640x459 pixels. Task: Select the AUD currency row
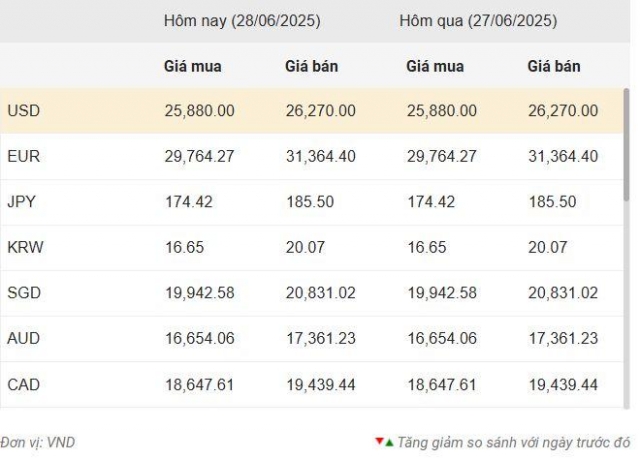click(312, 339)
